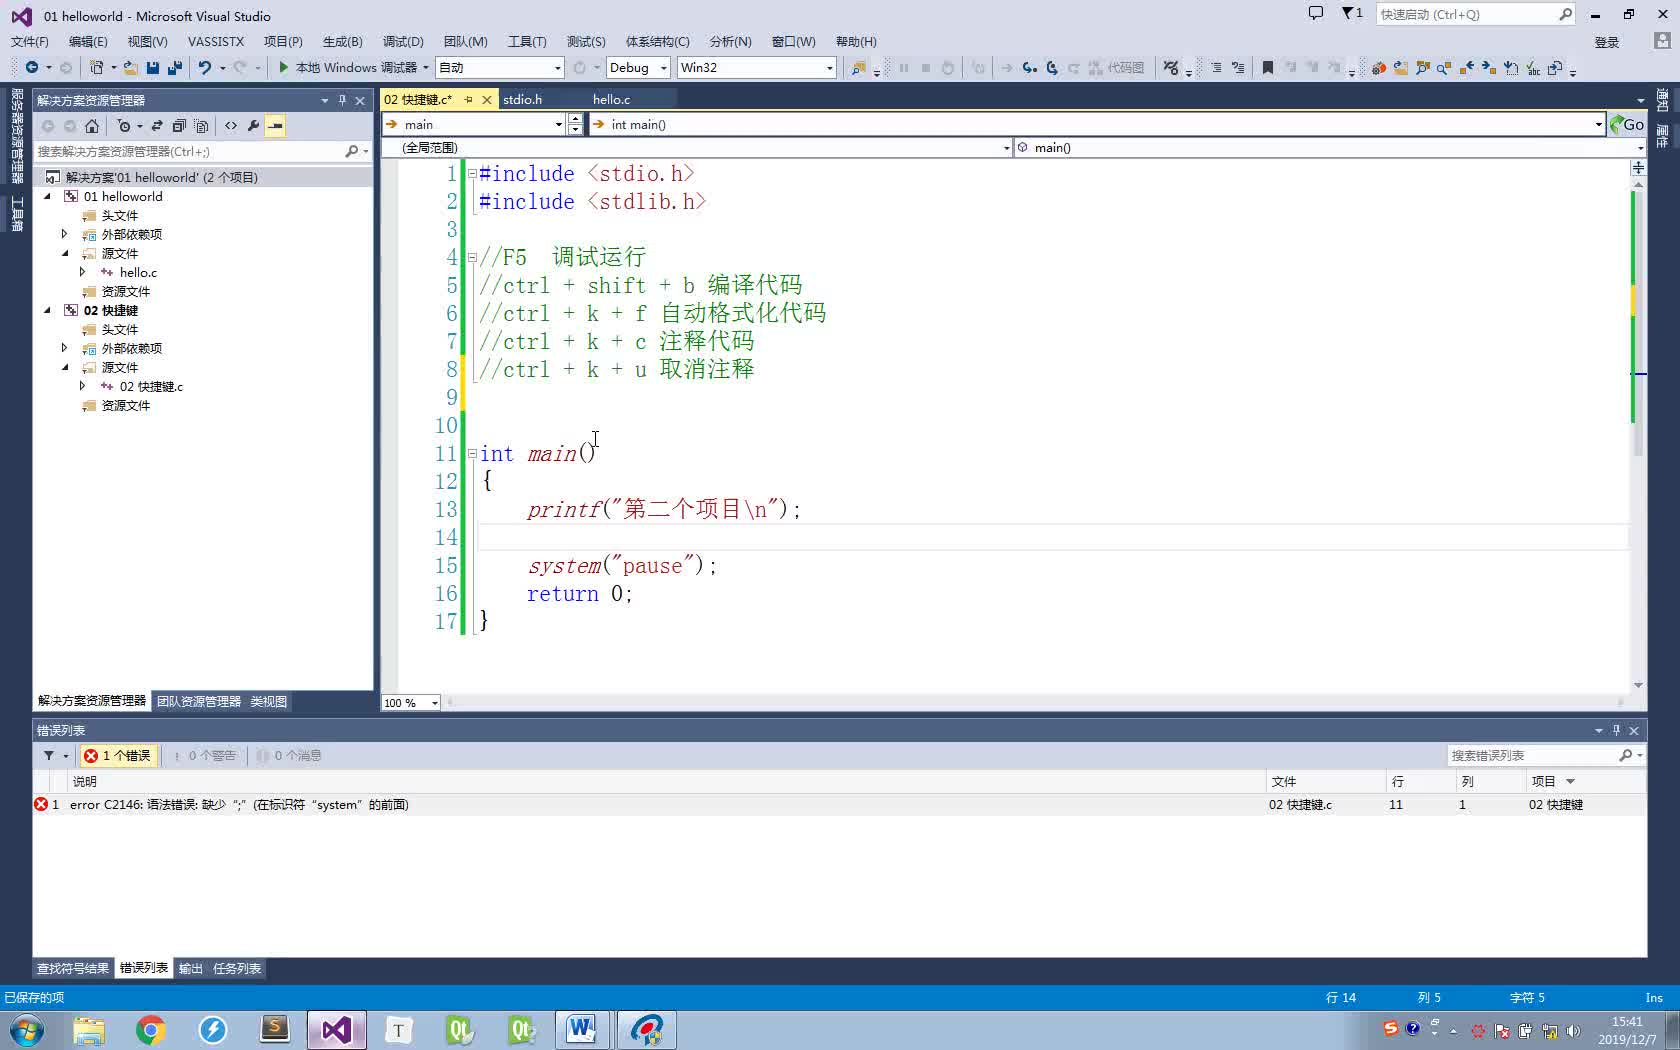Refresh the Solution Explorer tree
1680x1050 pixels.
pos(157,125)
